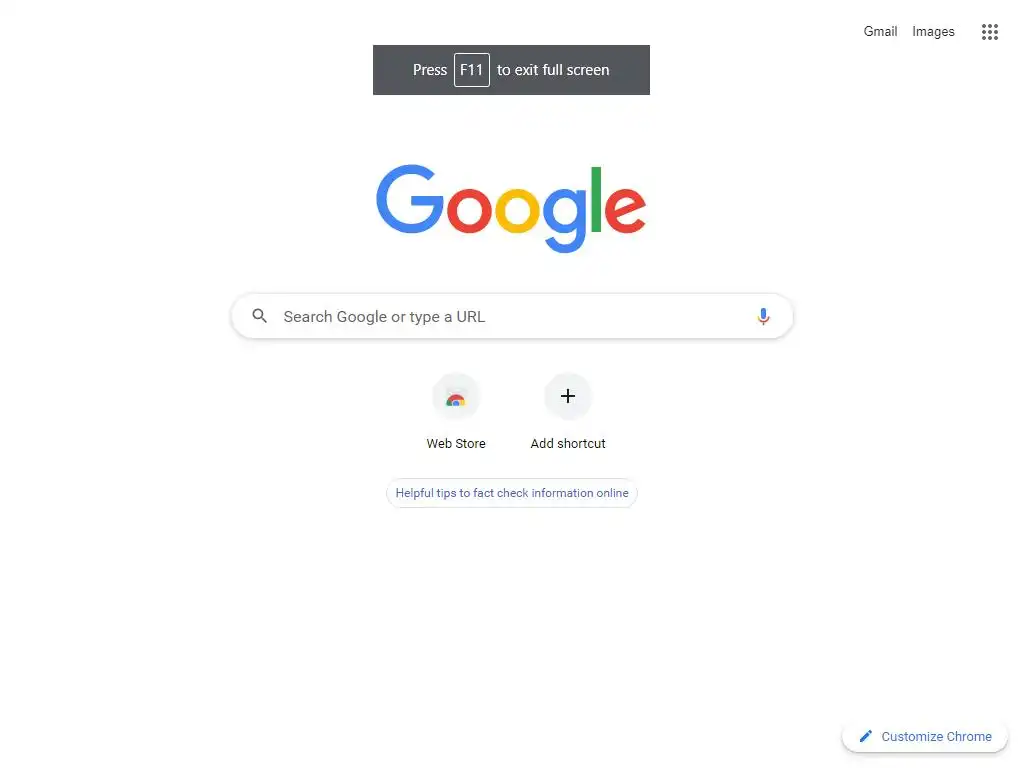Click the plus icon for Add shortcut
1024x768 pixels.
[x=568, y=396]
